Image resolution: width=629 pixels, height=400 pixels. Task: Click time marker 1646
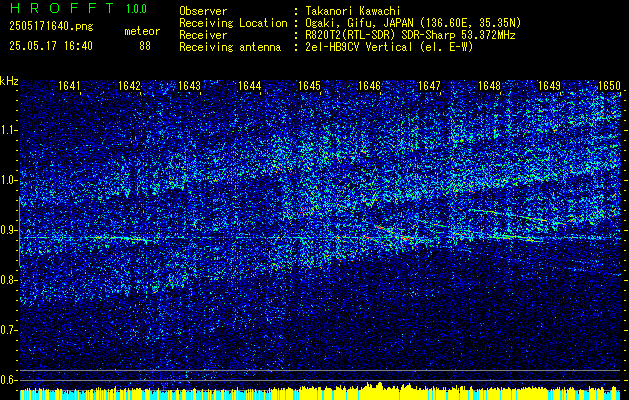[x=369, y=86]
